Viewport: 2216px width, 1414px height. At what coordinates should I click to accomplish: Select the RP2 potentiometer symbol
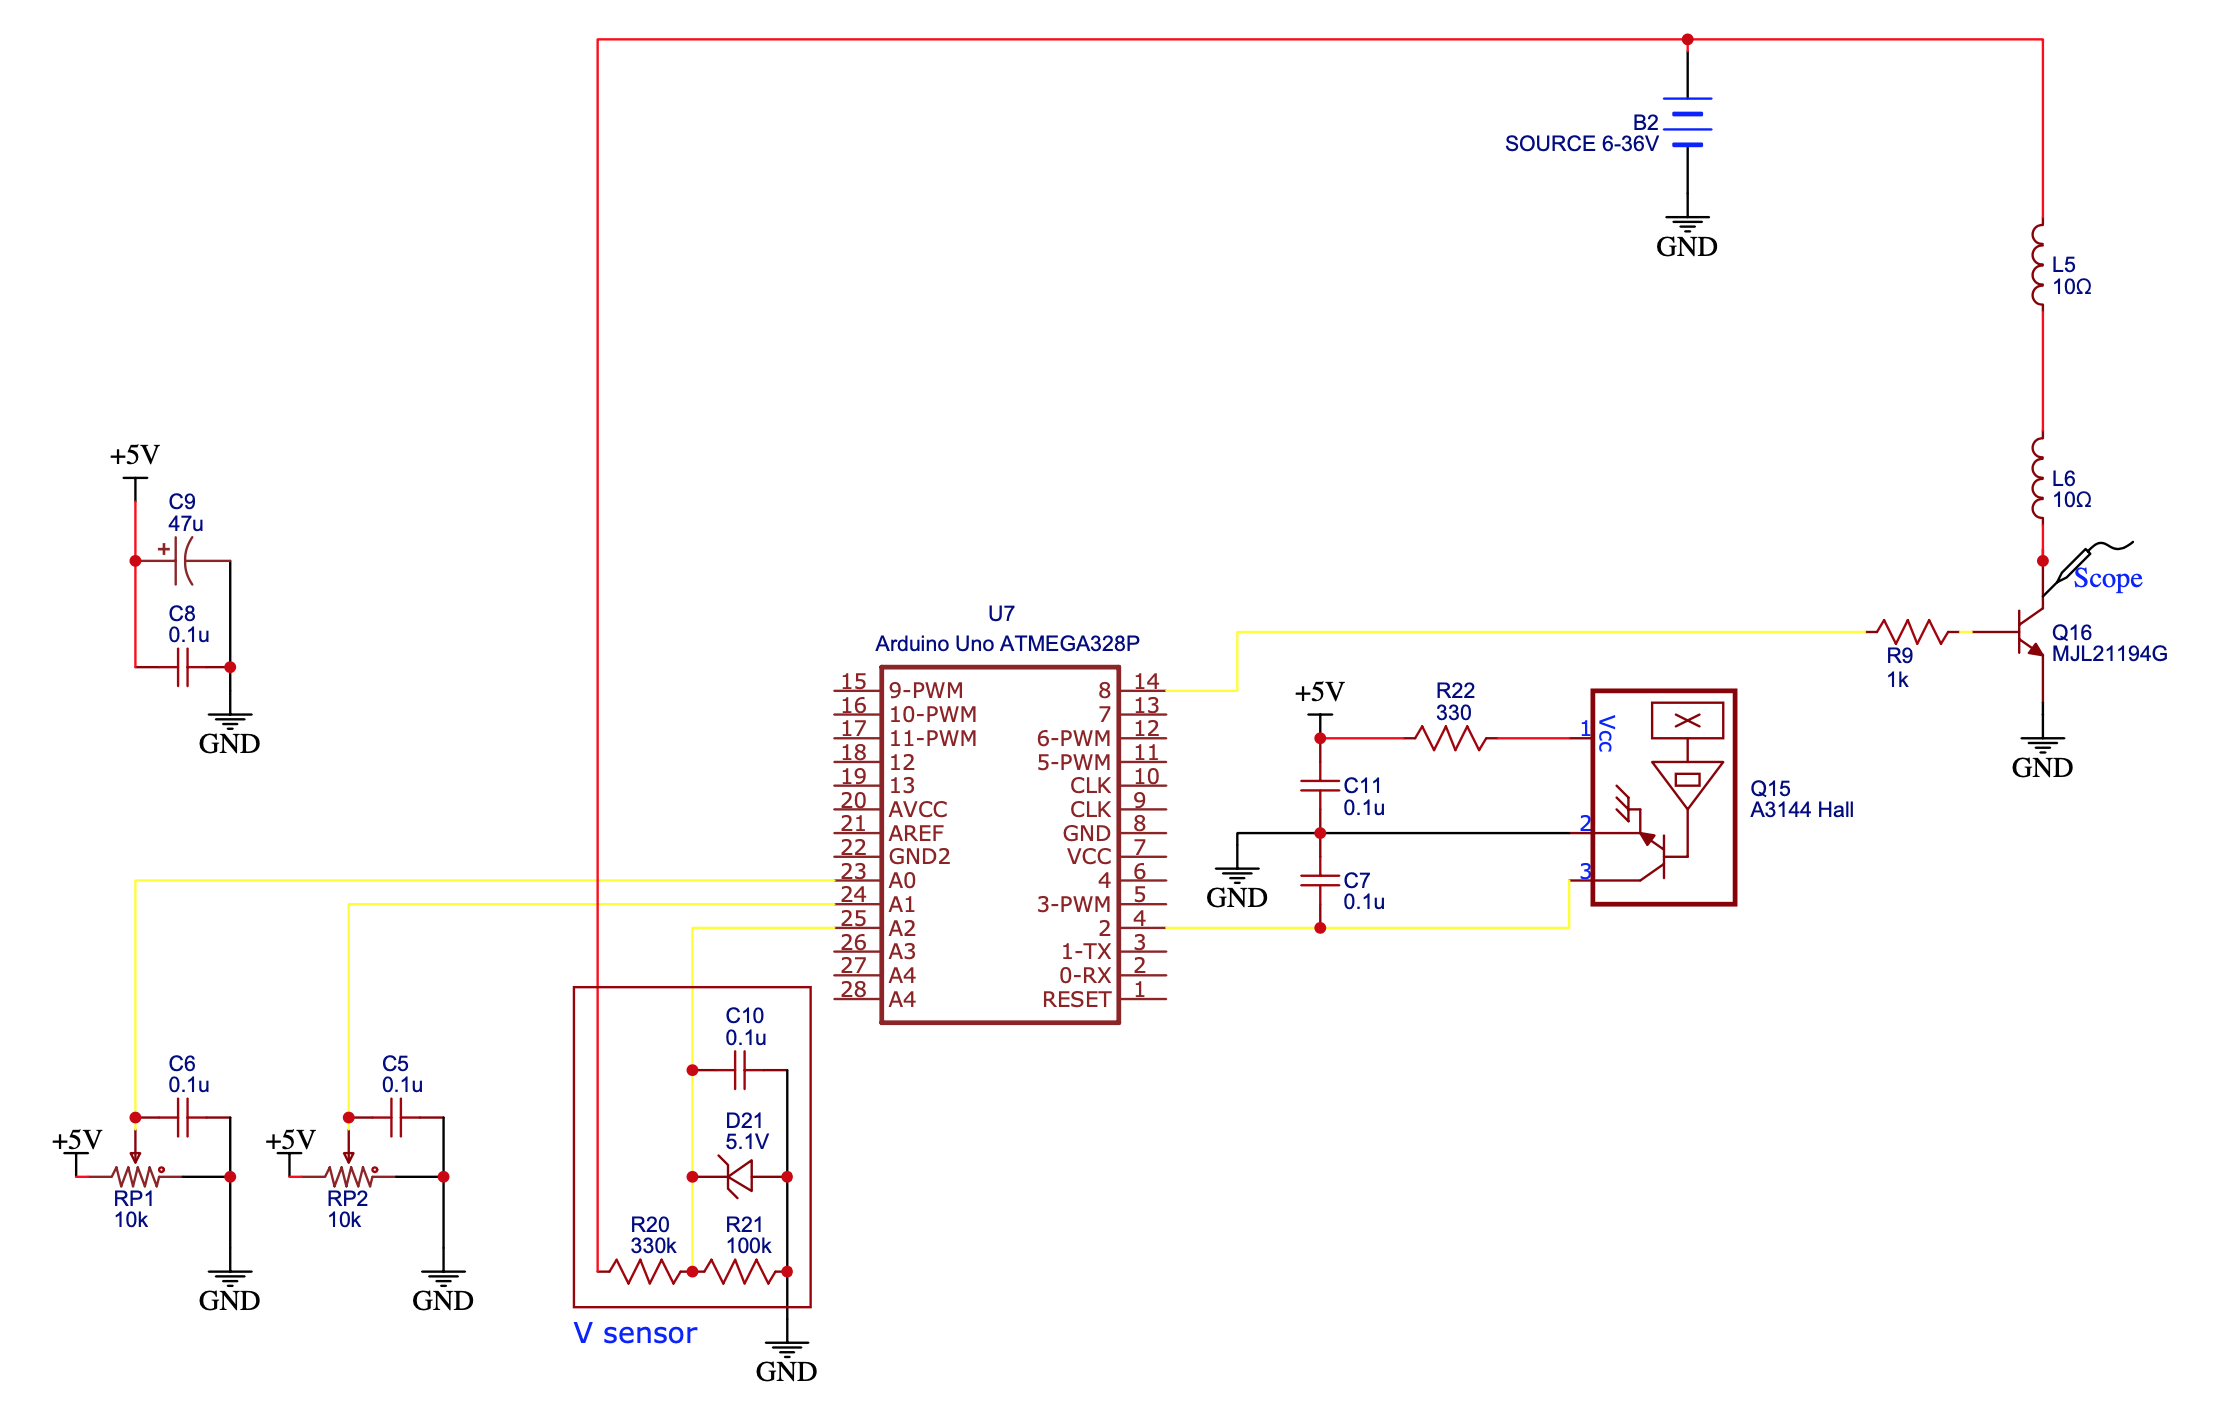click(350, 1176)
